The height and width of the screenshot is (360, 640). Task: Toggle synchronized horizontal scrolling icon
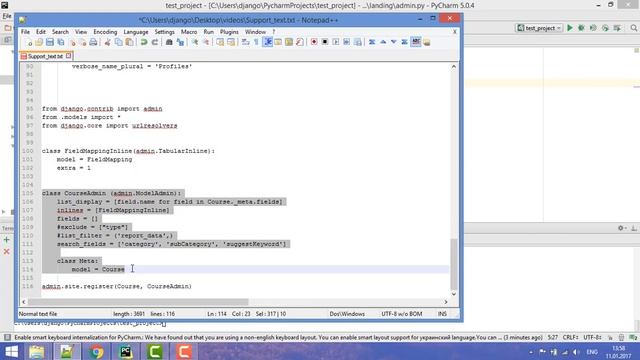(x=231, y=42)
